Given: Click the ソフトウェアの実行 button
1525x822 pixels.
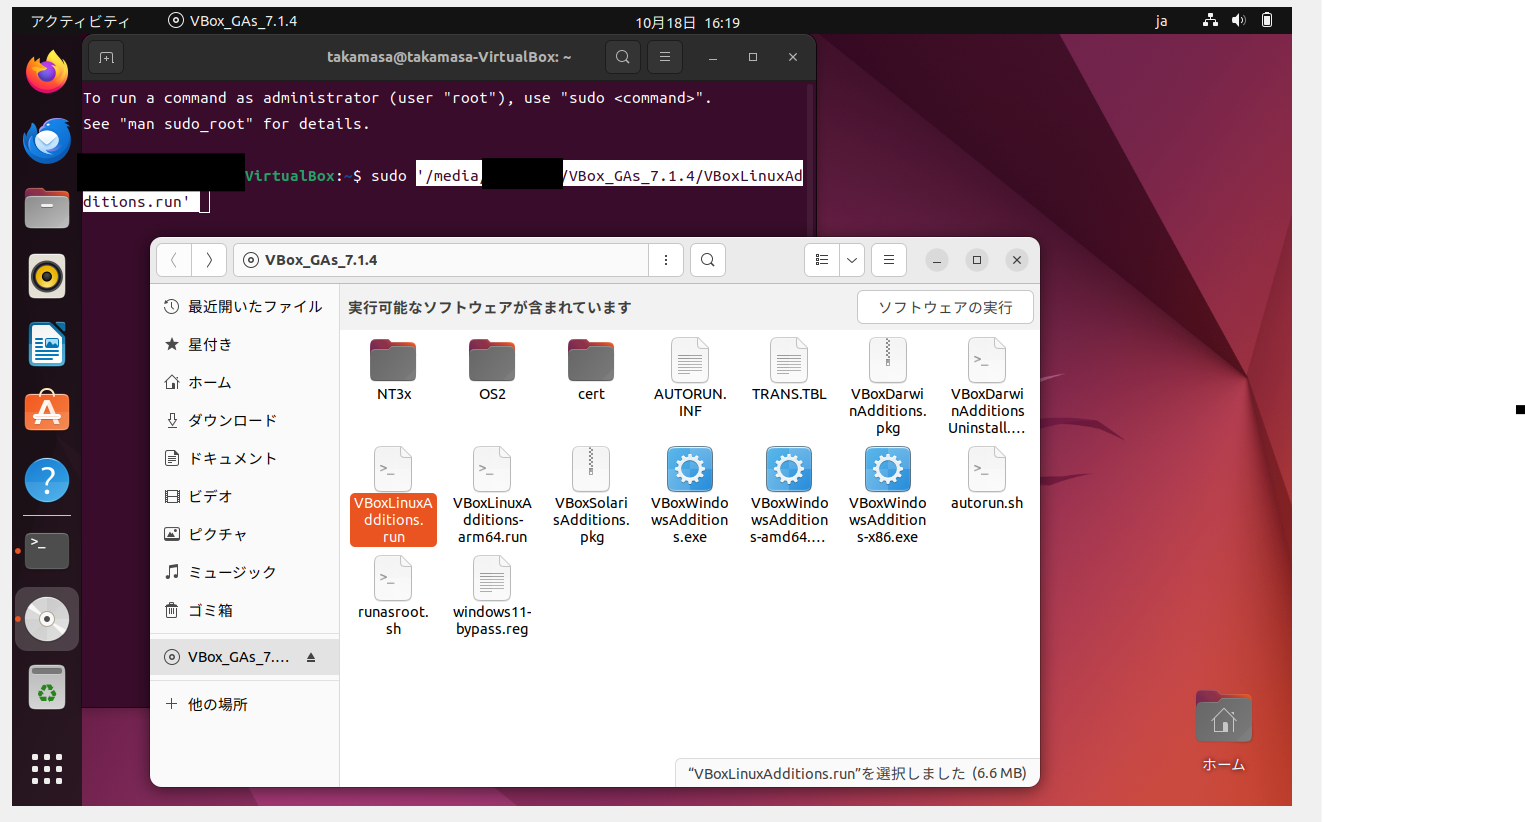Looking at the screenshot, I should (x=945, y=307).
